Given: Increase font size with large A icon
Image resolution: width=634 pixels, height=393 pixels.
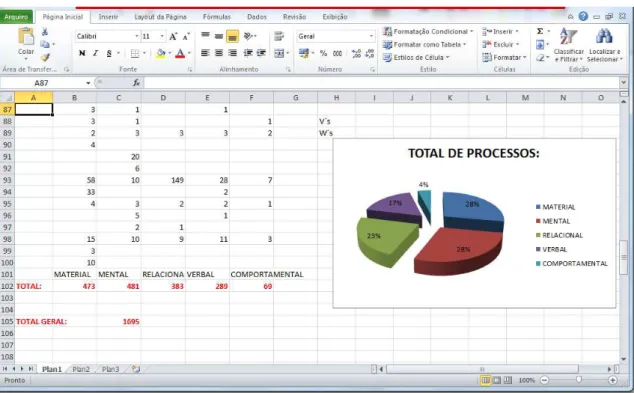Looking at the screenshot, I should [173, 36].
